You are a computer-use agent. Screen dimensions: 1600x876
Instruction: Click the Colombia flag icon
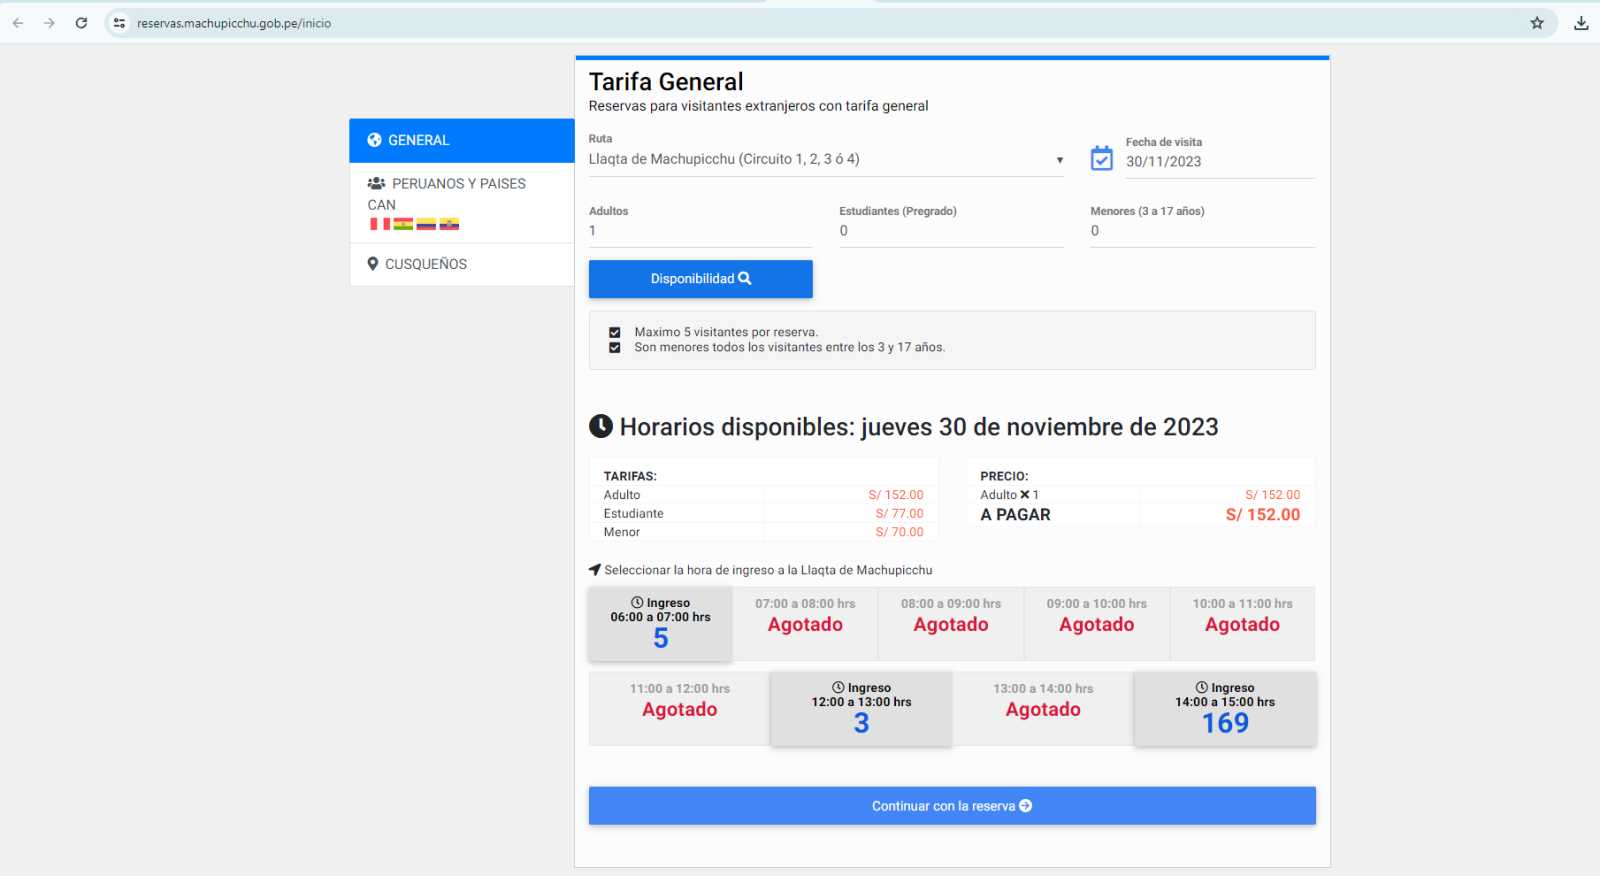click(x=426, y=224)
